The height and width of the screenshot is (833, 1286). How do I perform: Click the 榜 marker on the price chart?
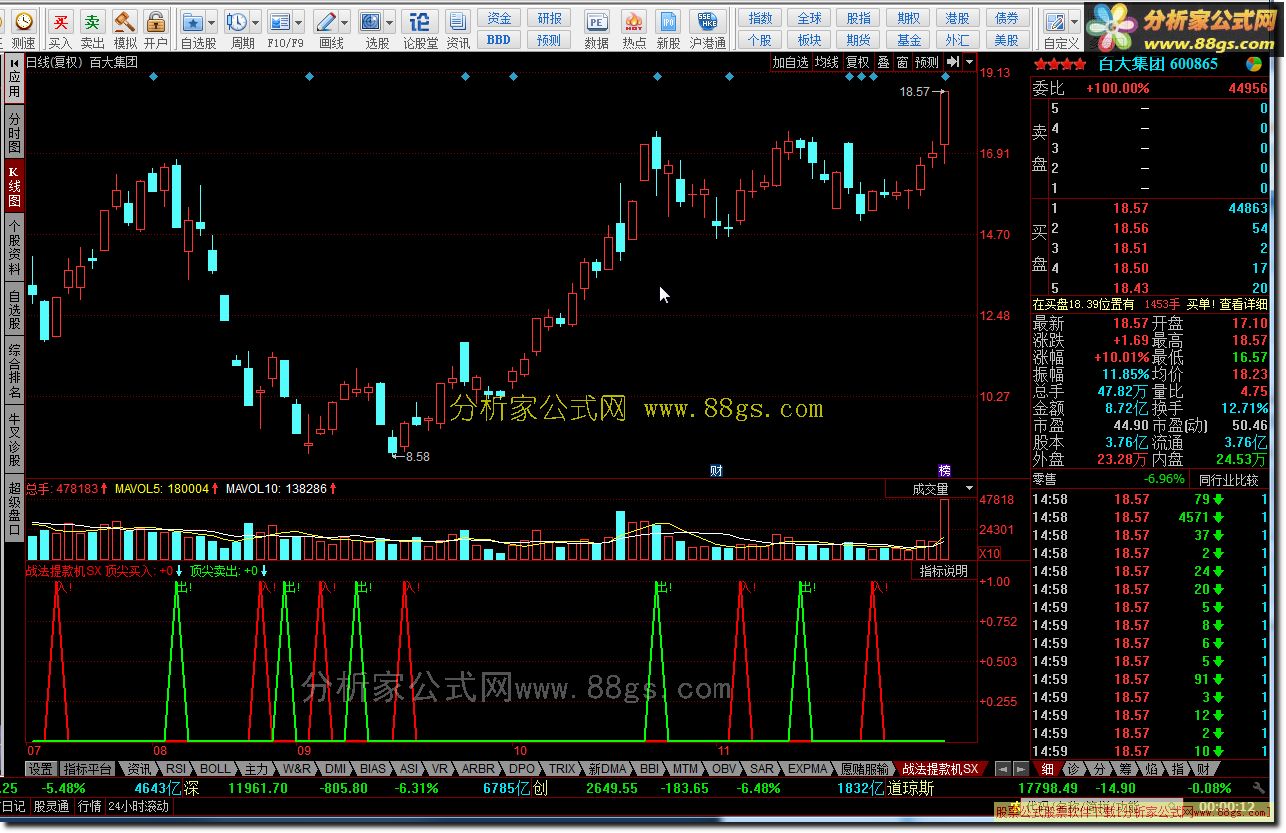[944, 470]
